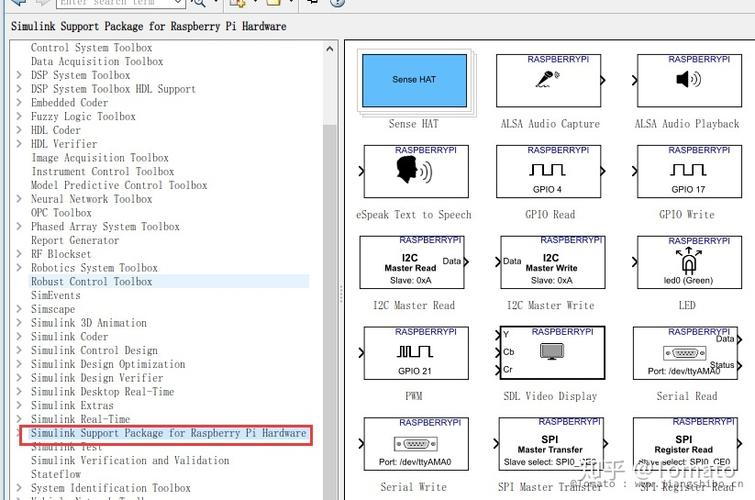Select the ALSA Audio Playback speaker block
The height and width of the screenshot is (500, 755).
[689, 80]
